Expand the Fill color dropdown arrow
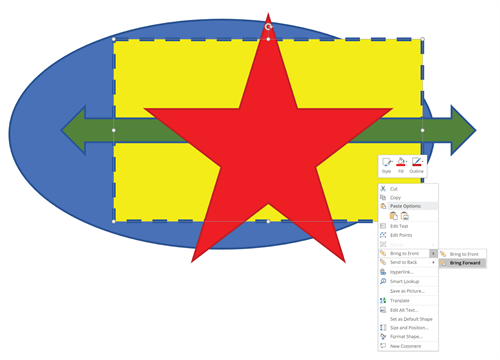 tap(407, 162)
